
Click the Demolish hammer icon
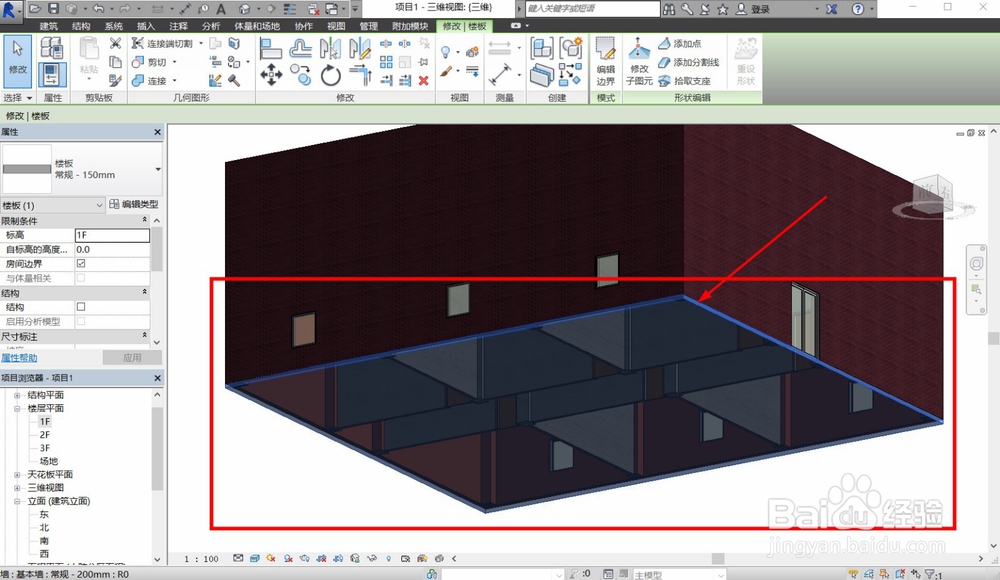pyautogui.click(x=234, y=80)
